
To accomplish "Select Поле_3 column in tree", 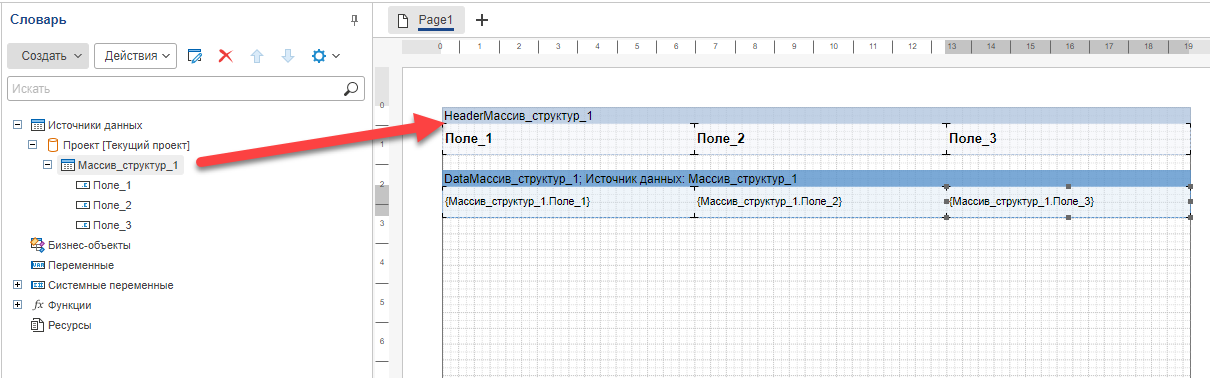I will (112, 225).
